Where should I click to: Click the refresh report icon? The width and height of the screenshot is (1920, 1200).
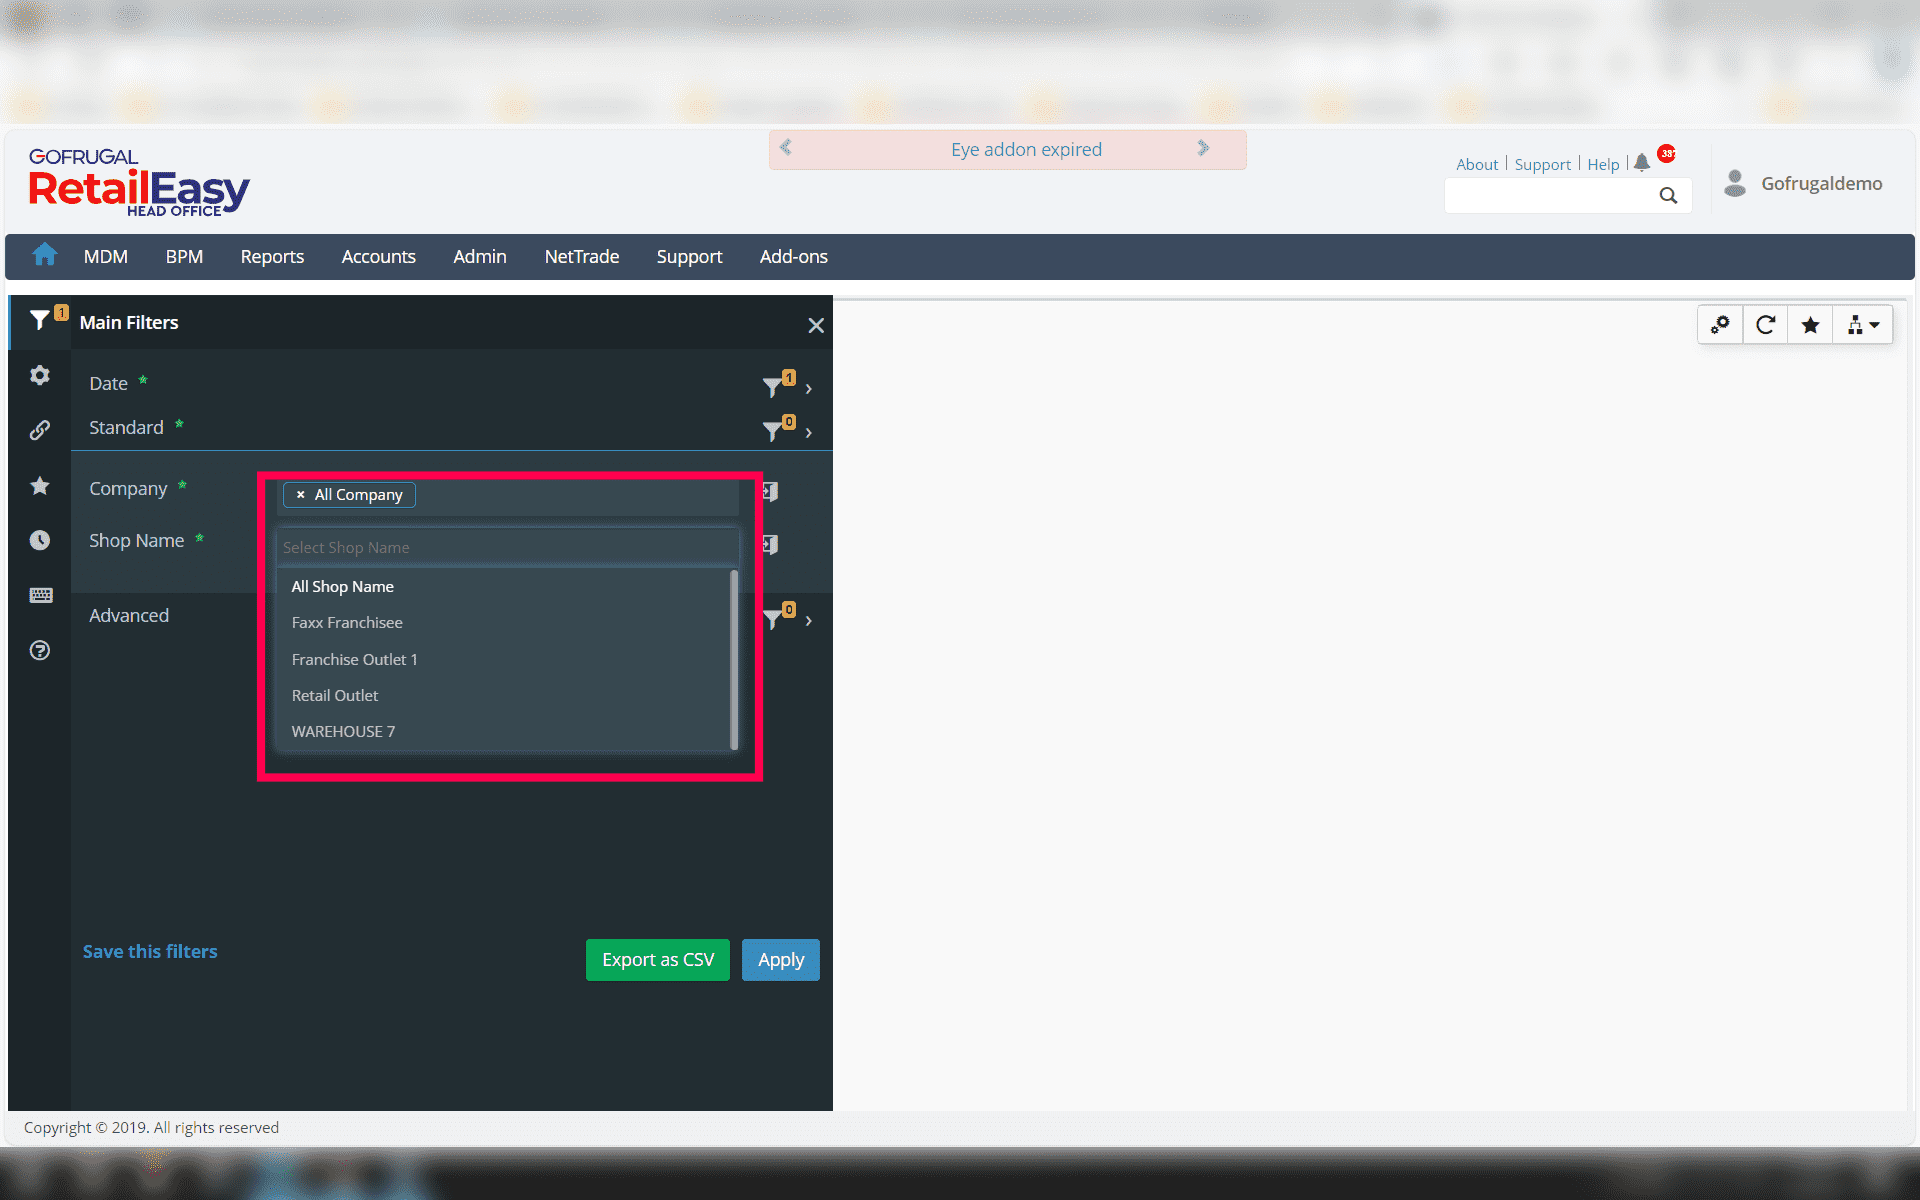tap(1765, 325)
